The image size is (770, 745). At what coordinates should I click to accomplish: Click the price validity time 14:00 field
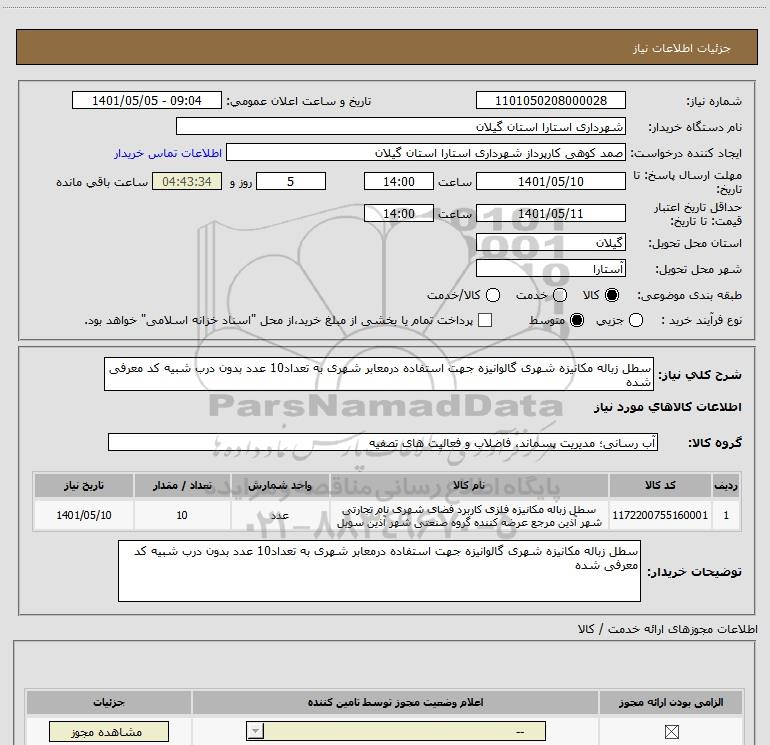[399, 213]
